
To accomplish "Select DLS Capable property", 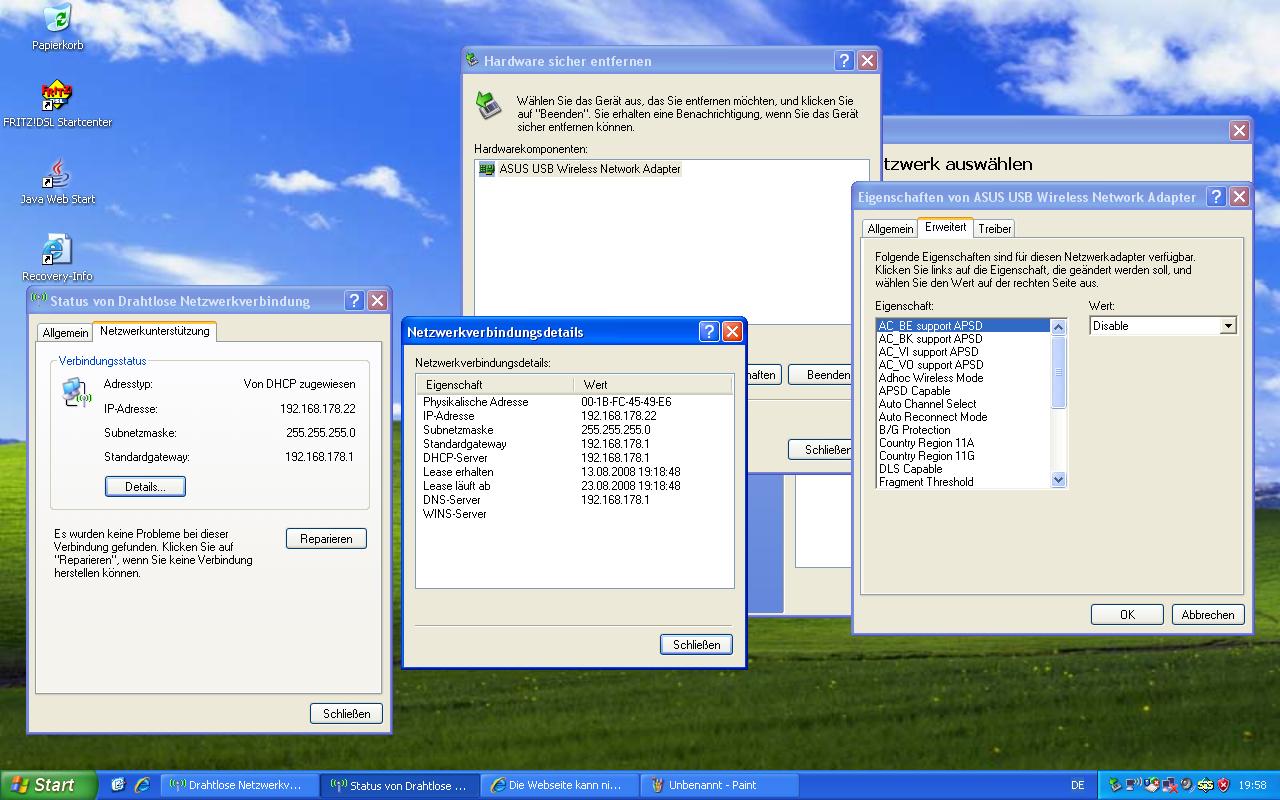I will pos(963,469).
